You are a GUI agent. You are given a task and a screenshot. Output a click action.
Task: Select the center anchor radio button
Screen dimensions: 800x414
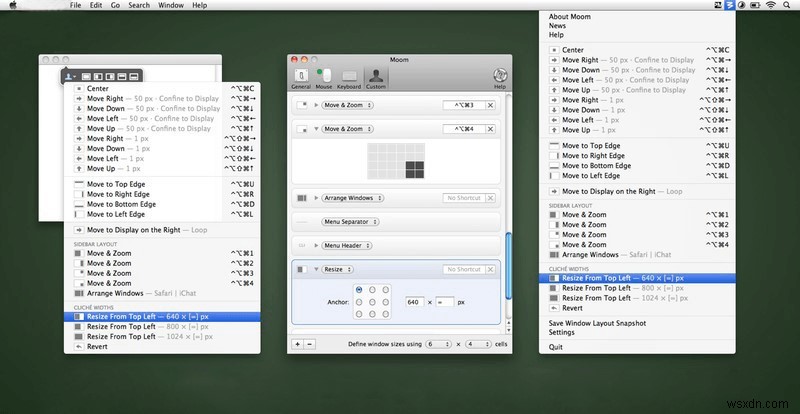372,301
